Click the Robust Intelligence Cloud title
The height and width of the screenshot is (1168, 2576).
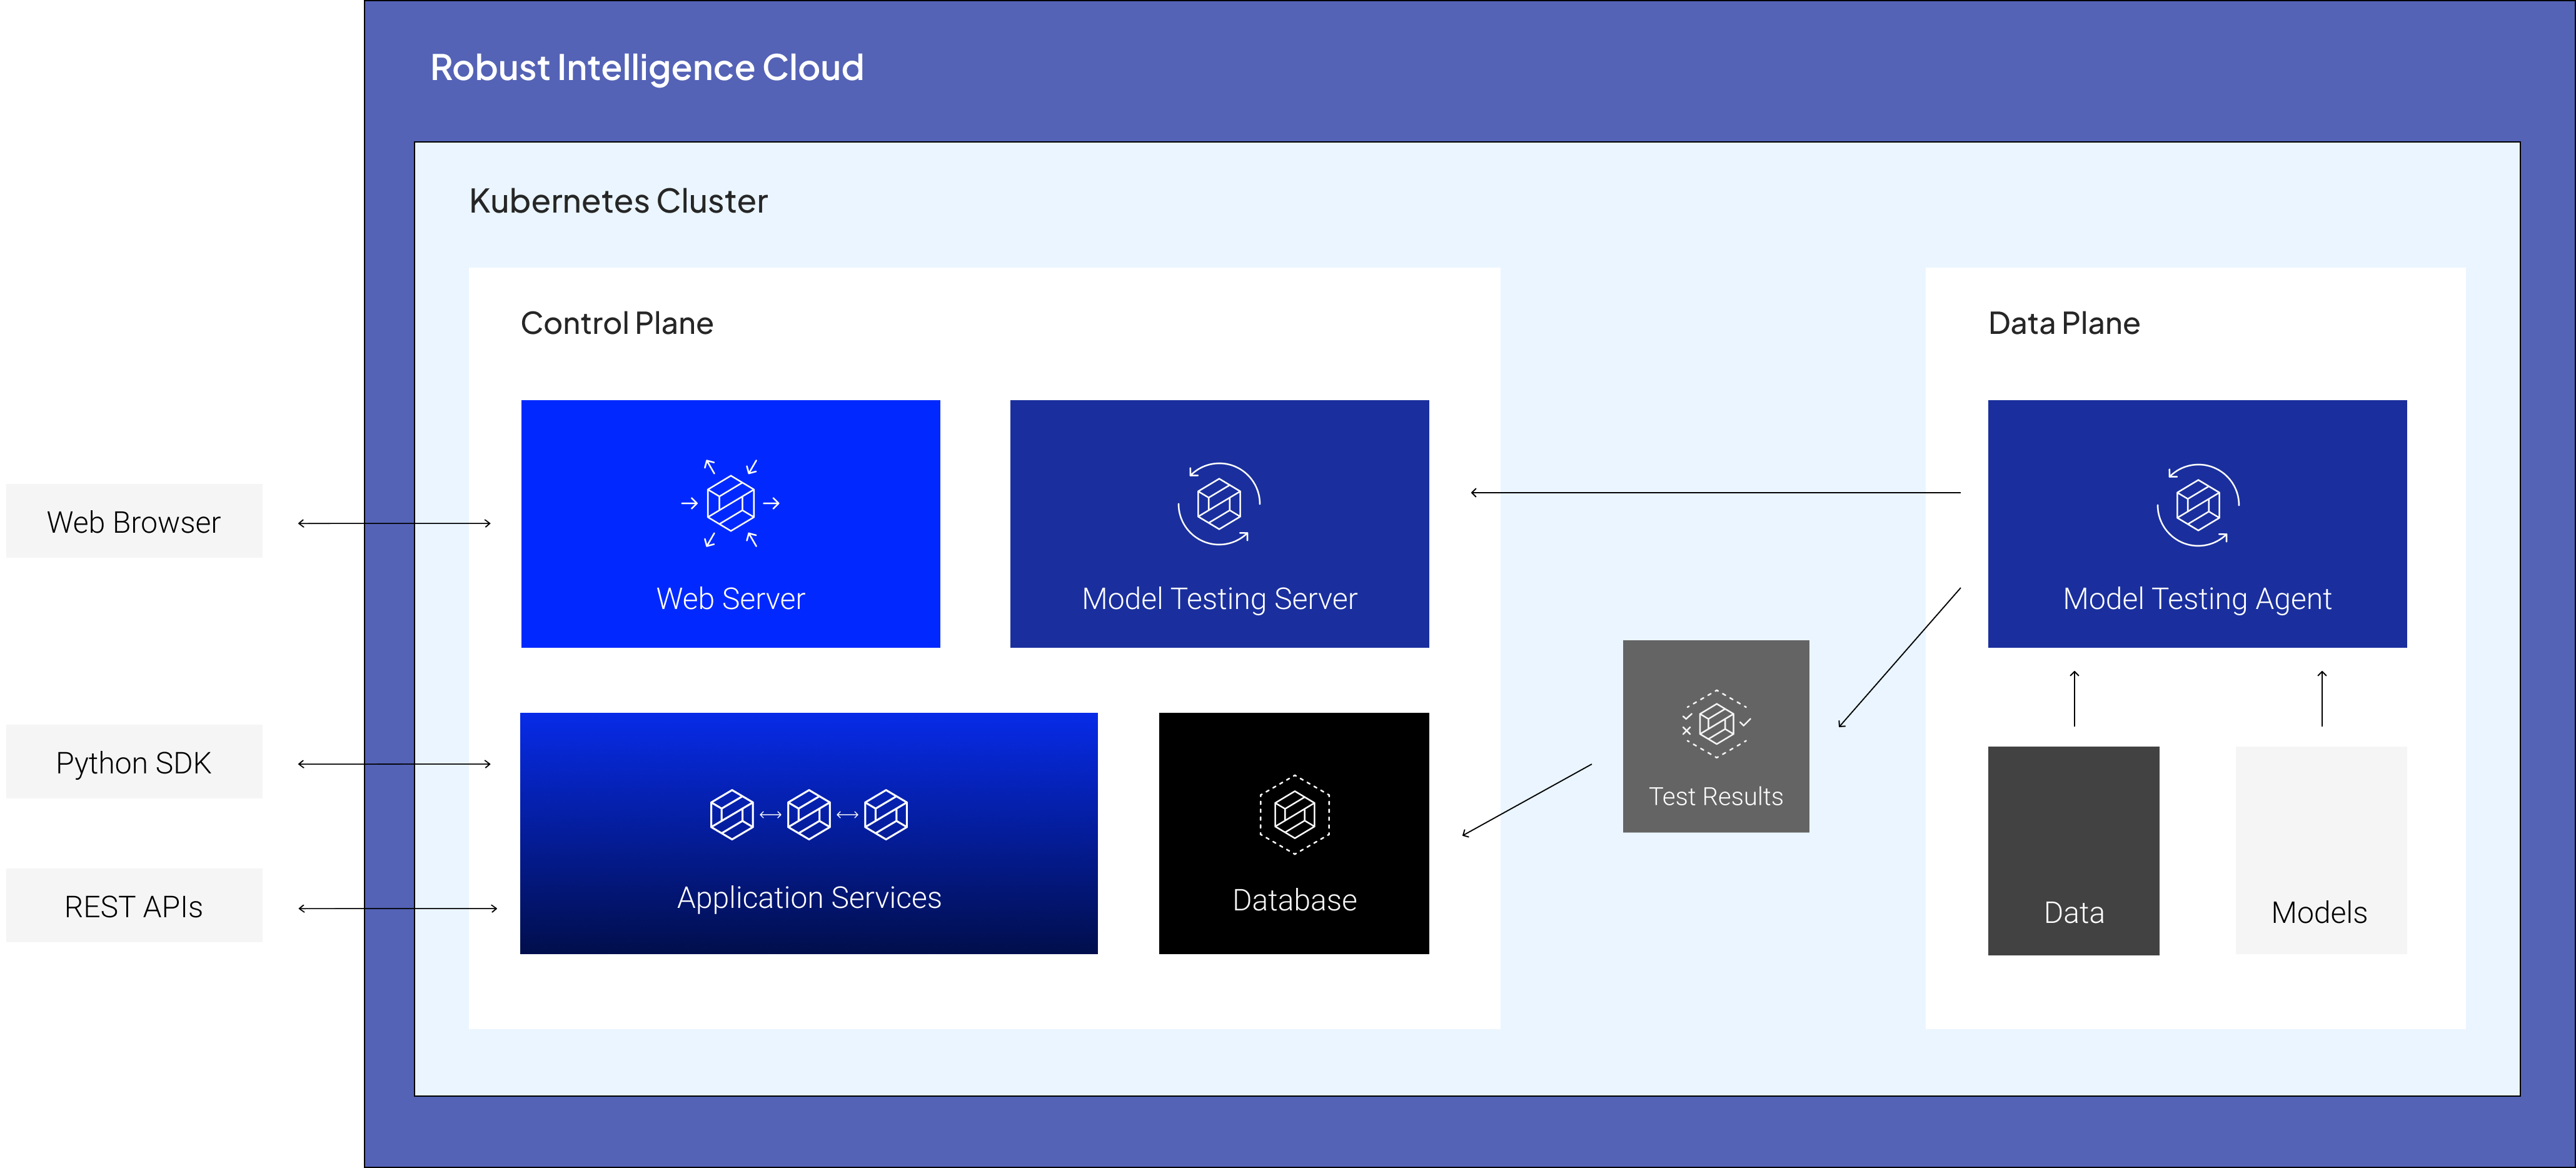(x=647, y=68)
